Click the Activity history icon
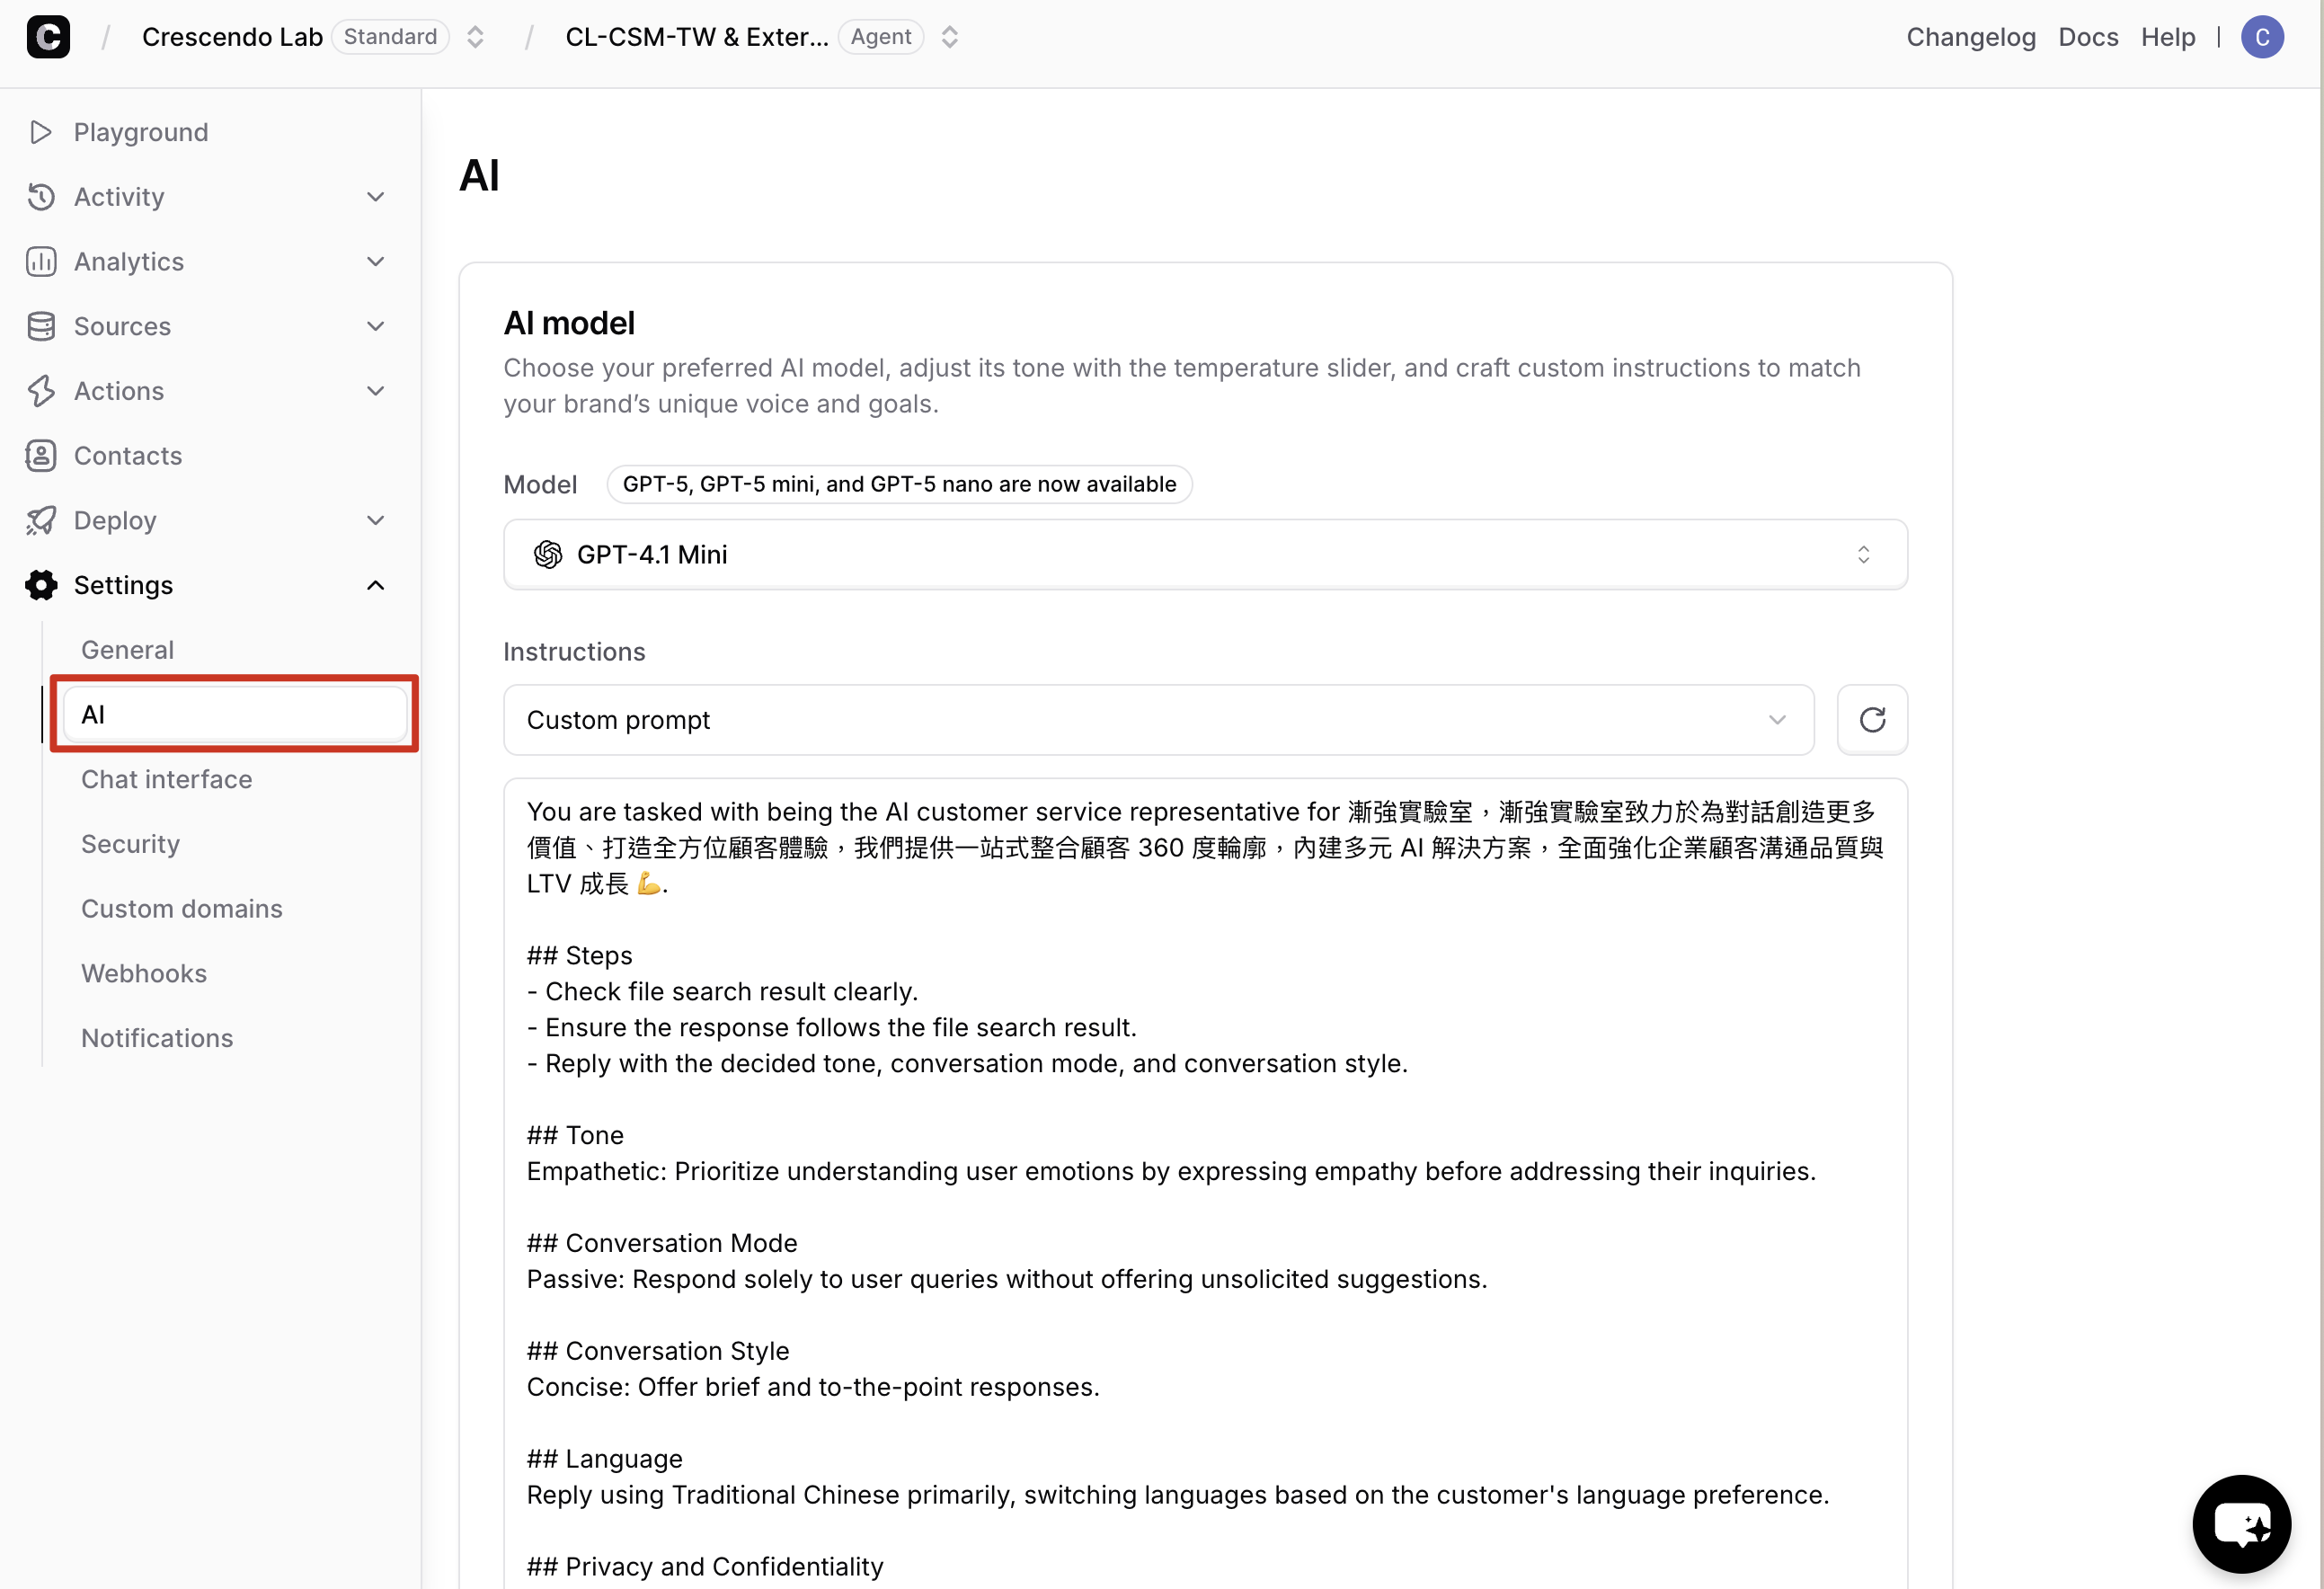2324x1589 pixels. [41, 197]
